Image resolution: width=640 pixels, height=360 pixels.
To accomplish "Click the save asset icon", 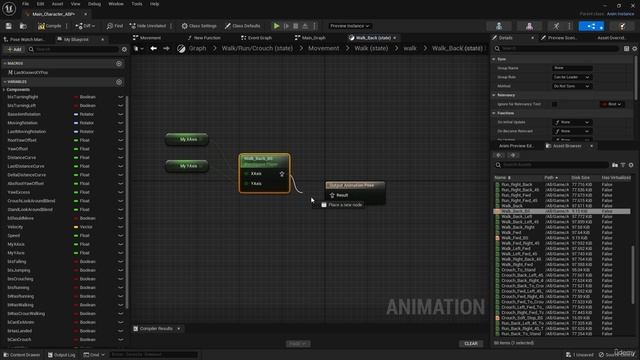I will pyautogui.click(x=9, y=26).
